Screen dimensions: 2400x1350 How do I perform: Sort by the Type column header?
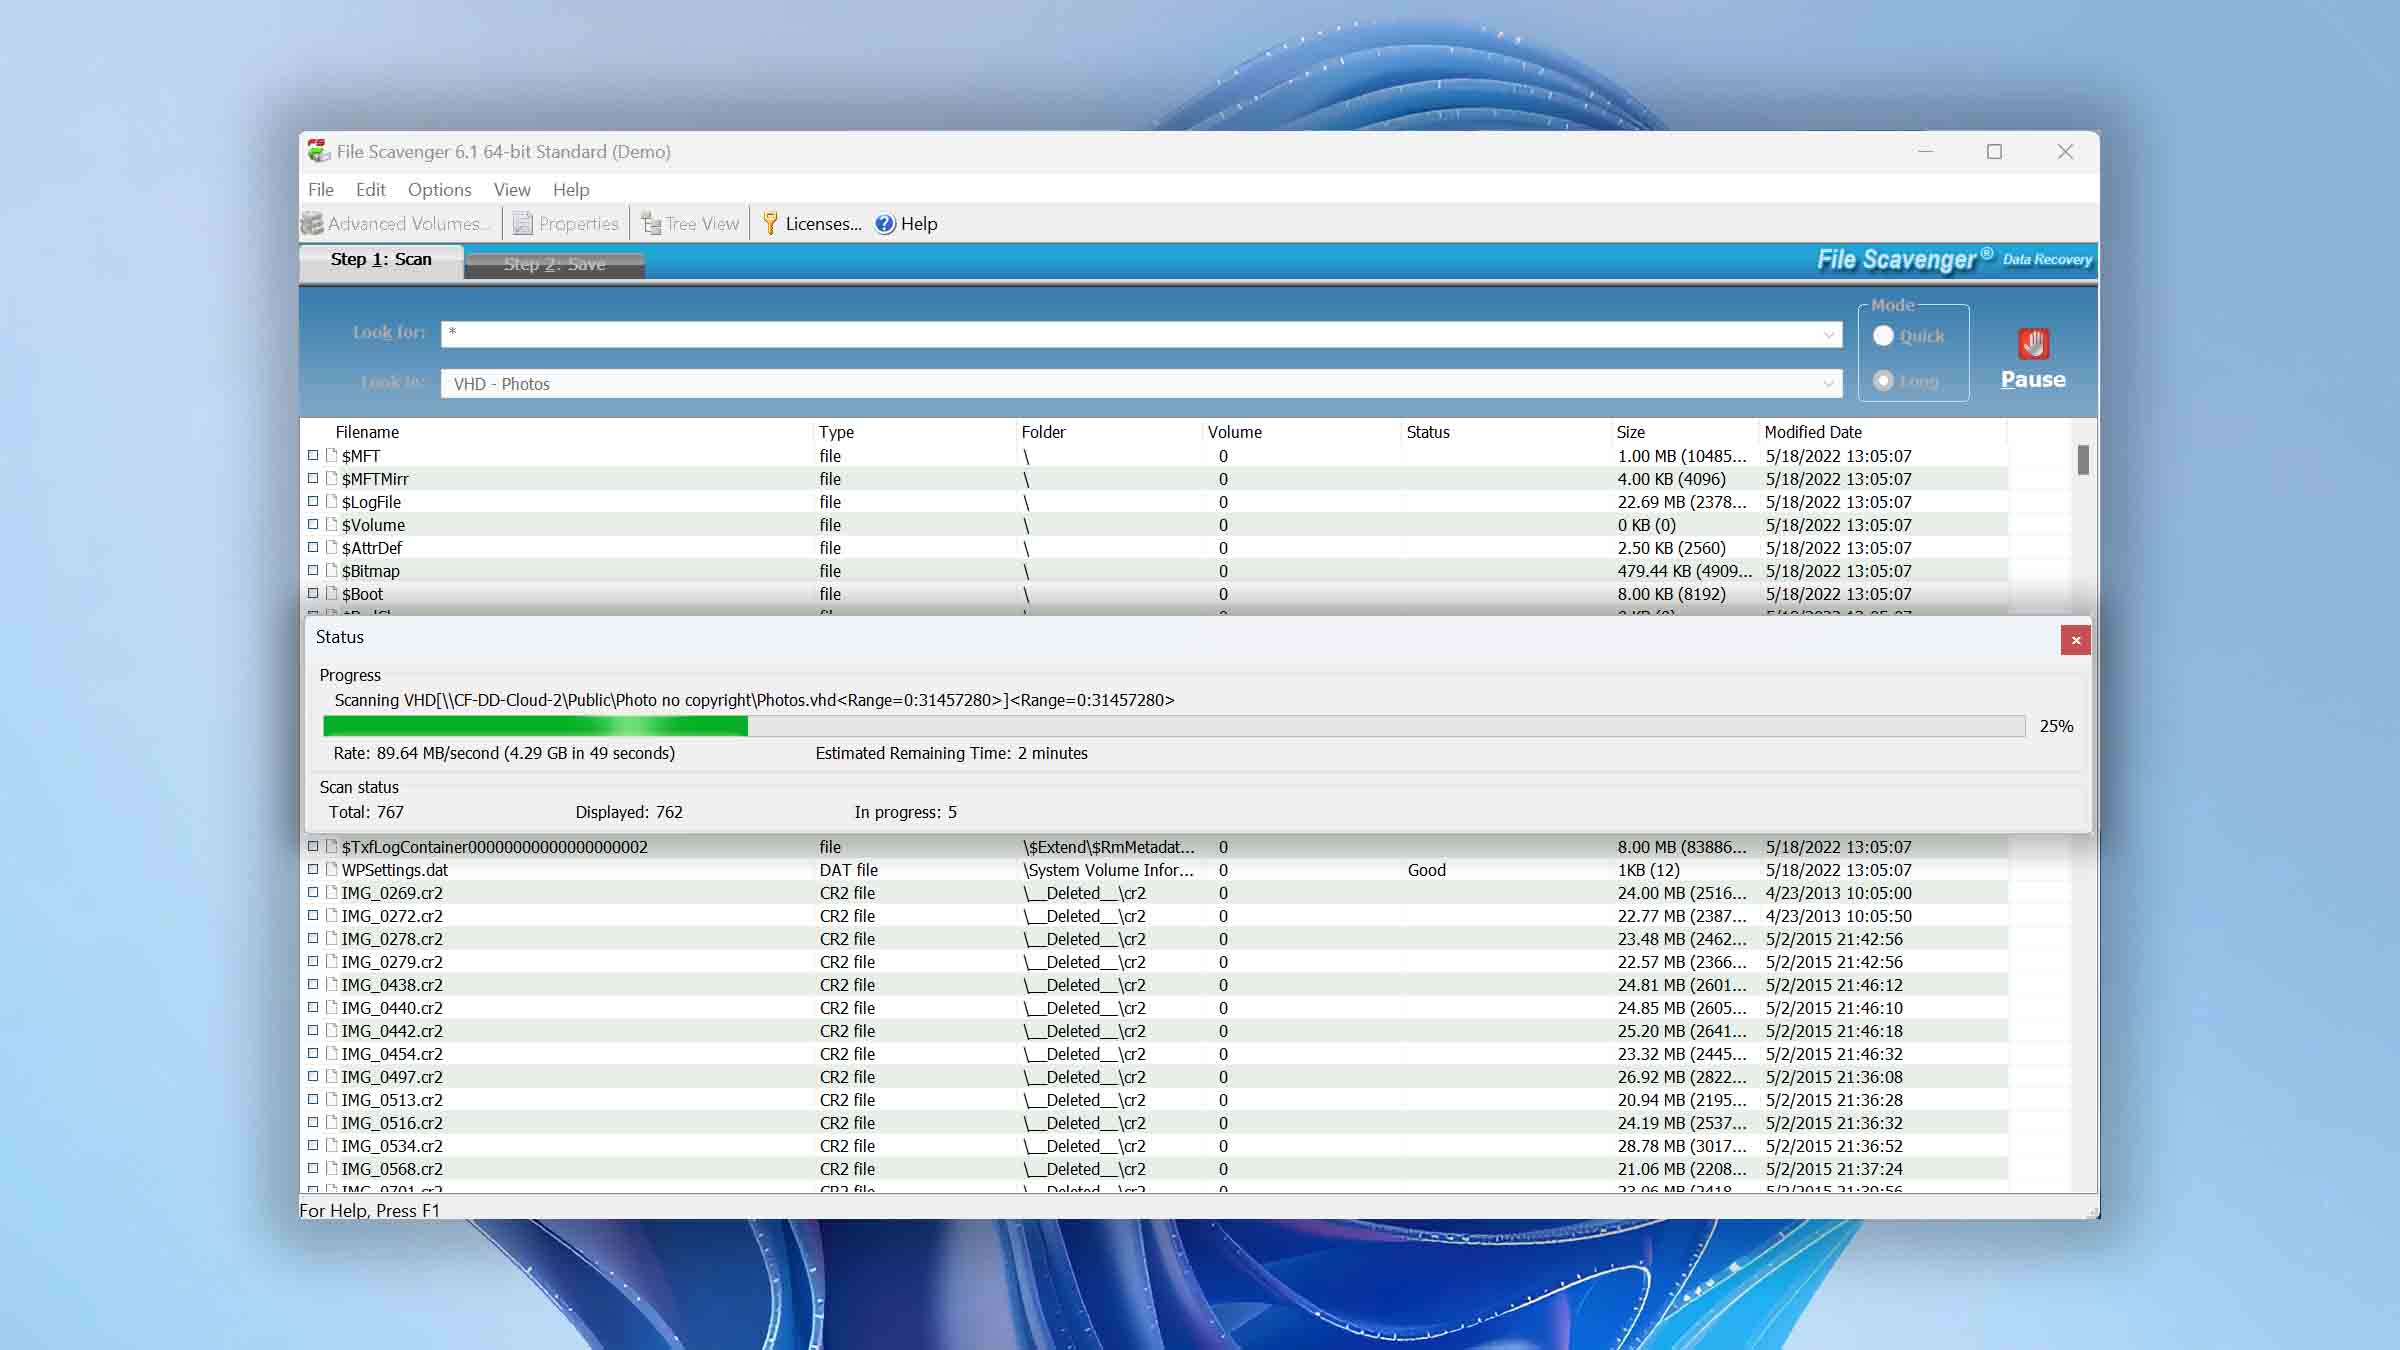pos(836,433)
